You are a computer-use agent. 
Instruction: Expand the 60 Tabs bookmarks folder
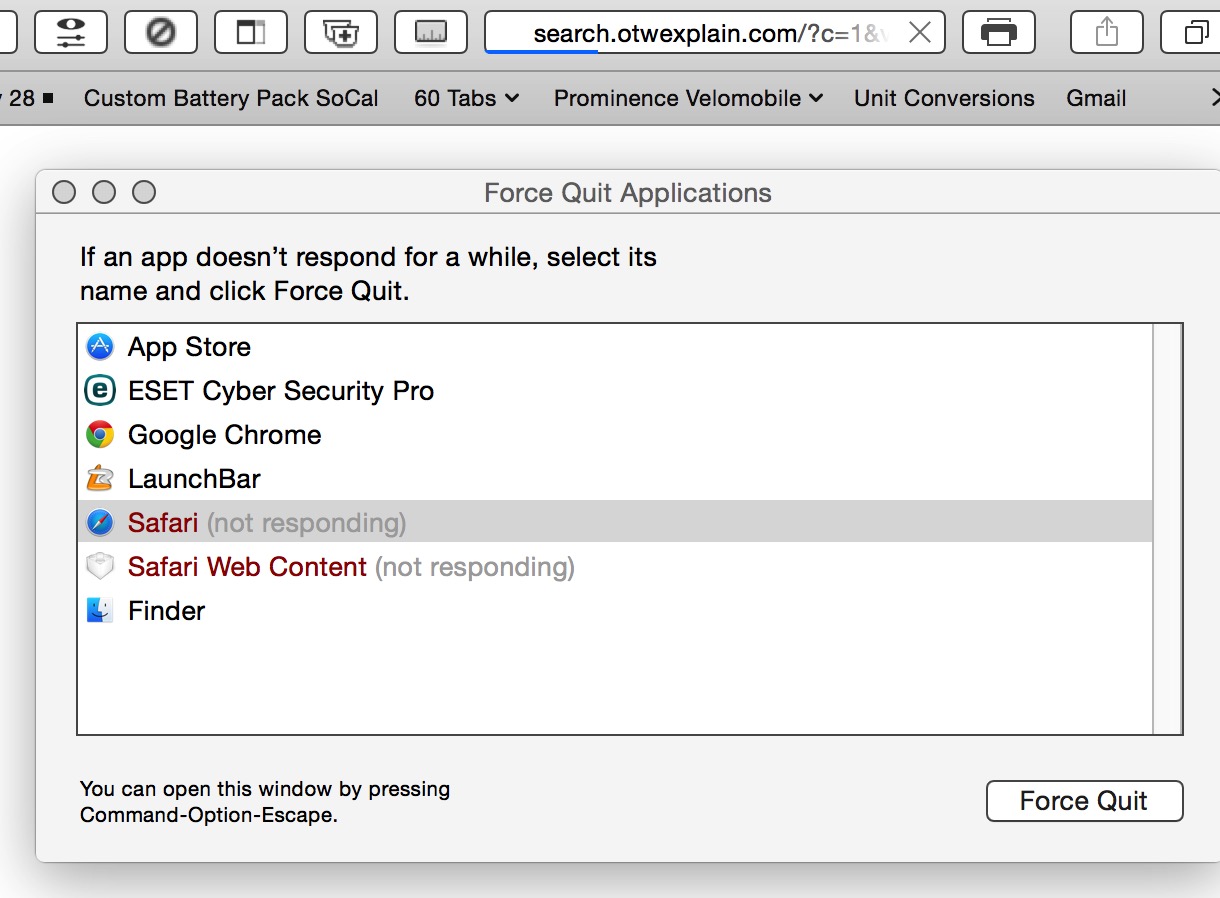point(466,98)
